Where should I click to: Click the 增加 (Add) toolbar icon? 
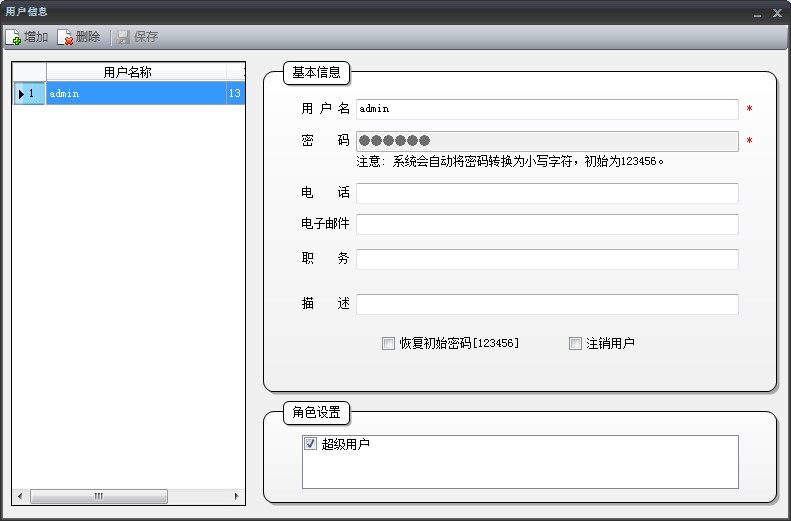point(14,37)
